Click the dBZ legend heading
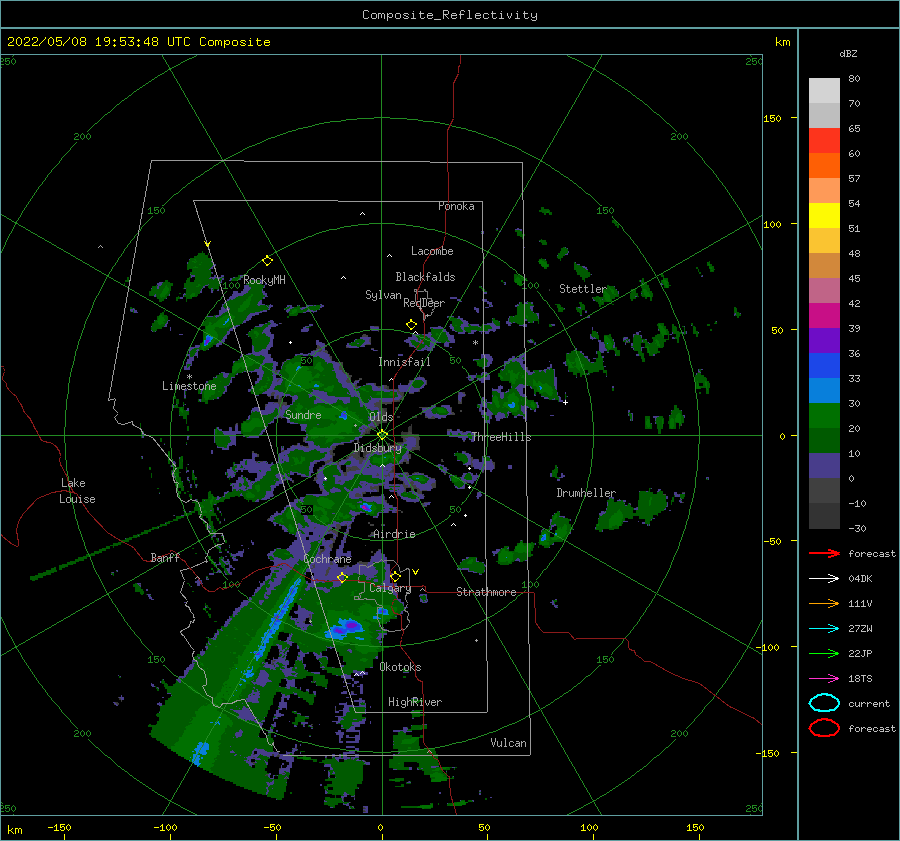 848,53
